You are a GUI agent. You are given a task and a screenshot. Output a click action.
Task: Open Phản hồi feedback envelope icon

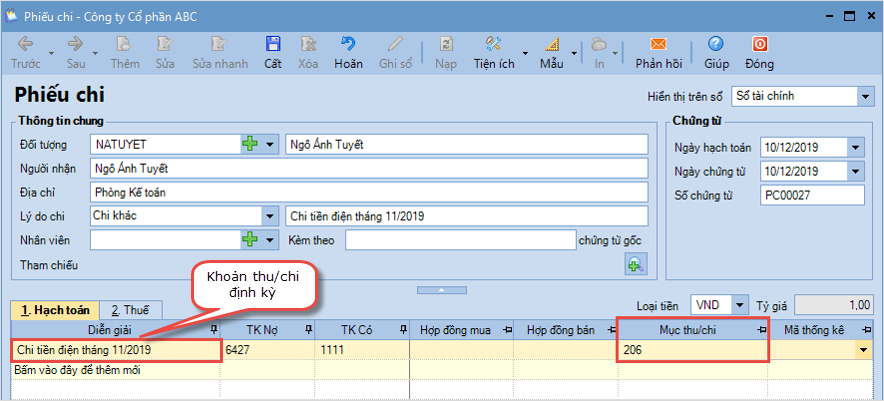point(658,45)
